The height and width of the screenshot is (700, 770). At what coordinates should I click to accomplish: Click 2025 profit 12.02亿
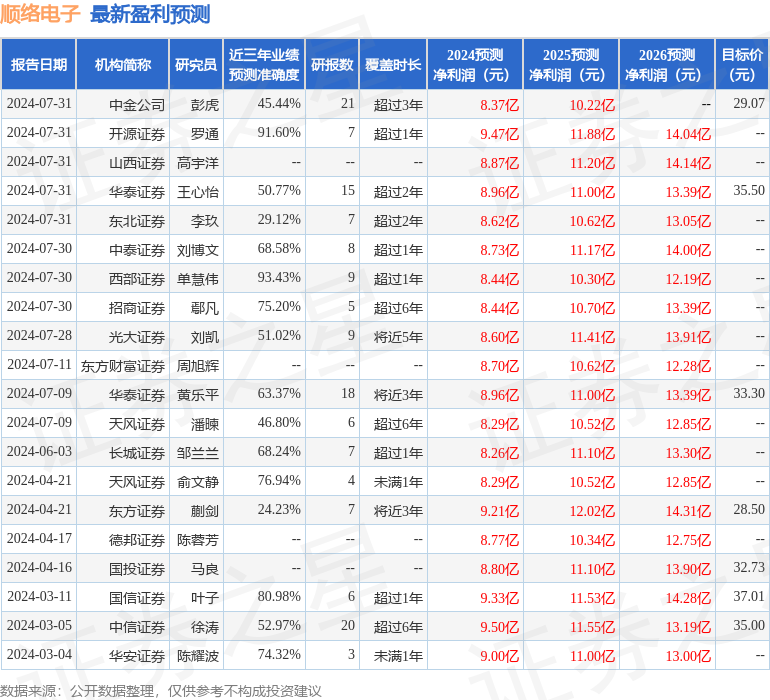pos(592,510)
